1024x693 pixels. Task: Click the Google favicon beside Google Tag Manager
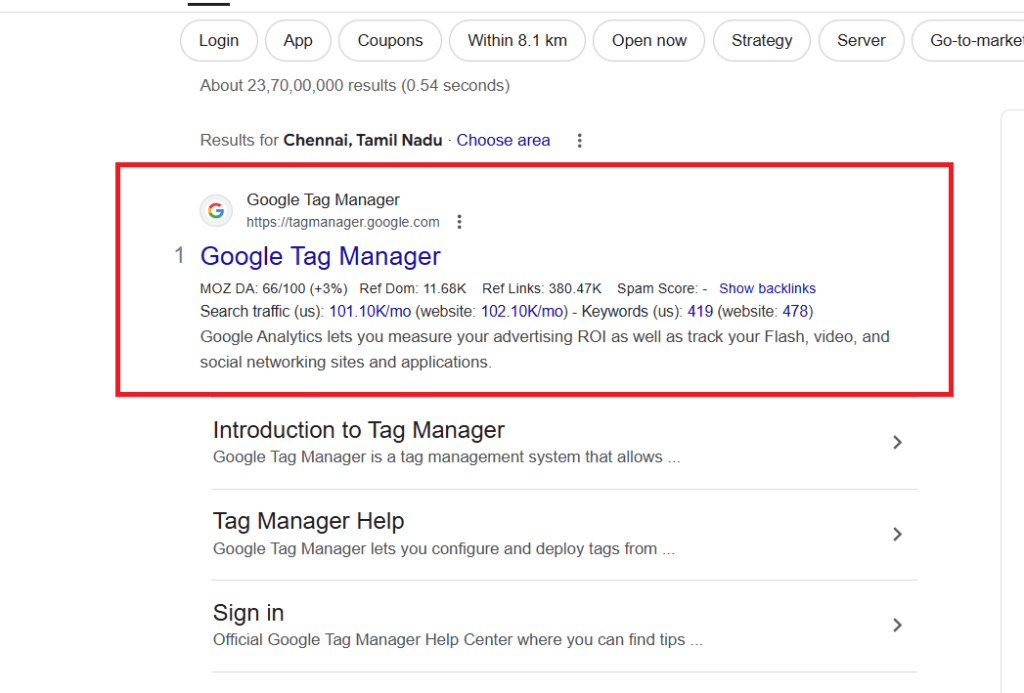pyautogui.click(x=216, y=210)
